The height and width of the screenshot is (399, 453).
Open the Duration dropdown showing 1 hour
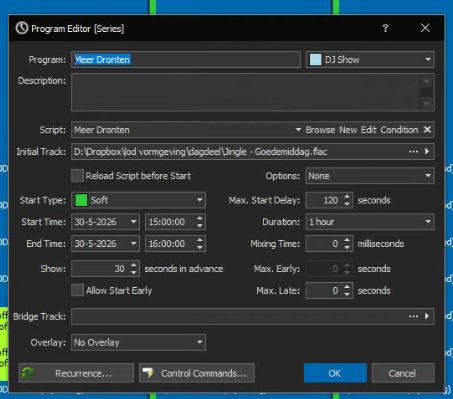(x=370, y=222)
